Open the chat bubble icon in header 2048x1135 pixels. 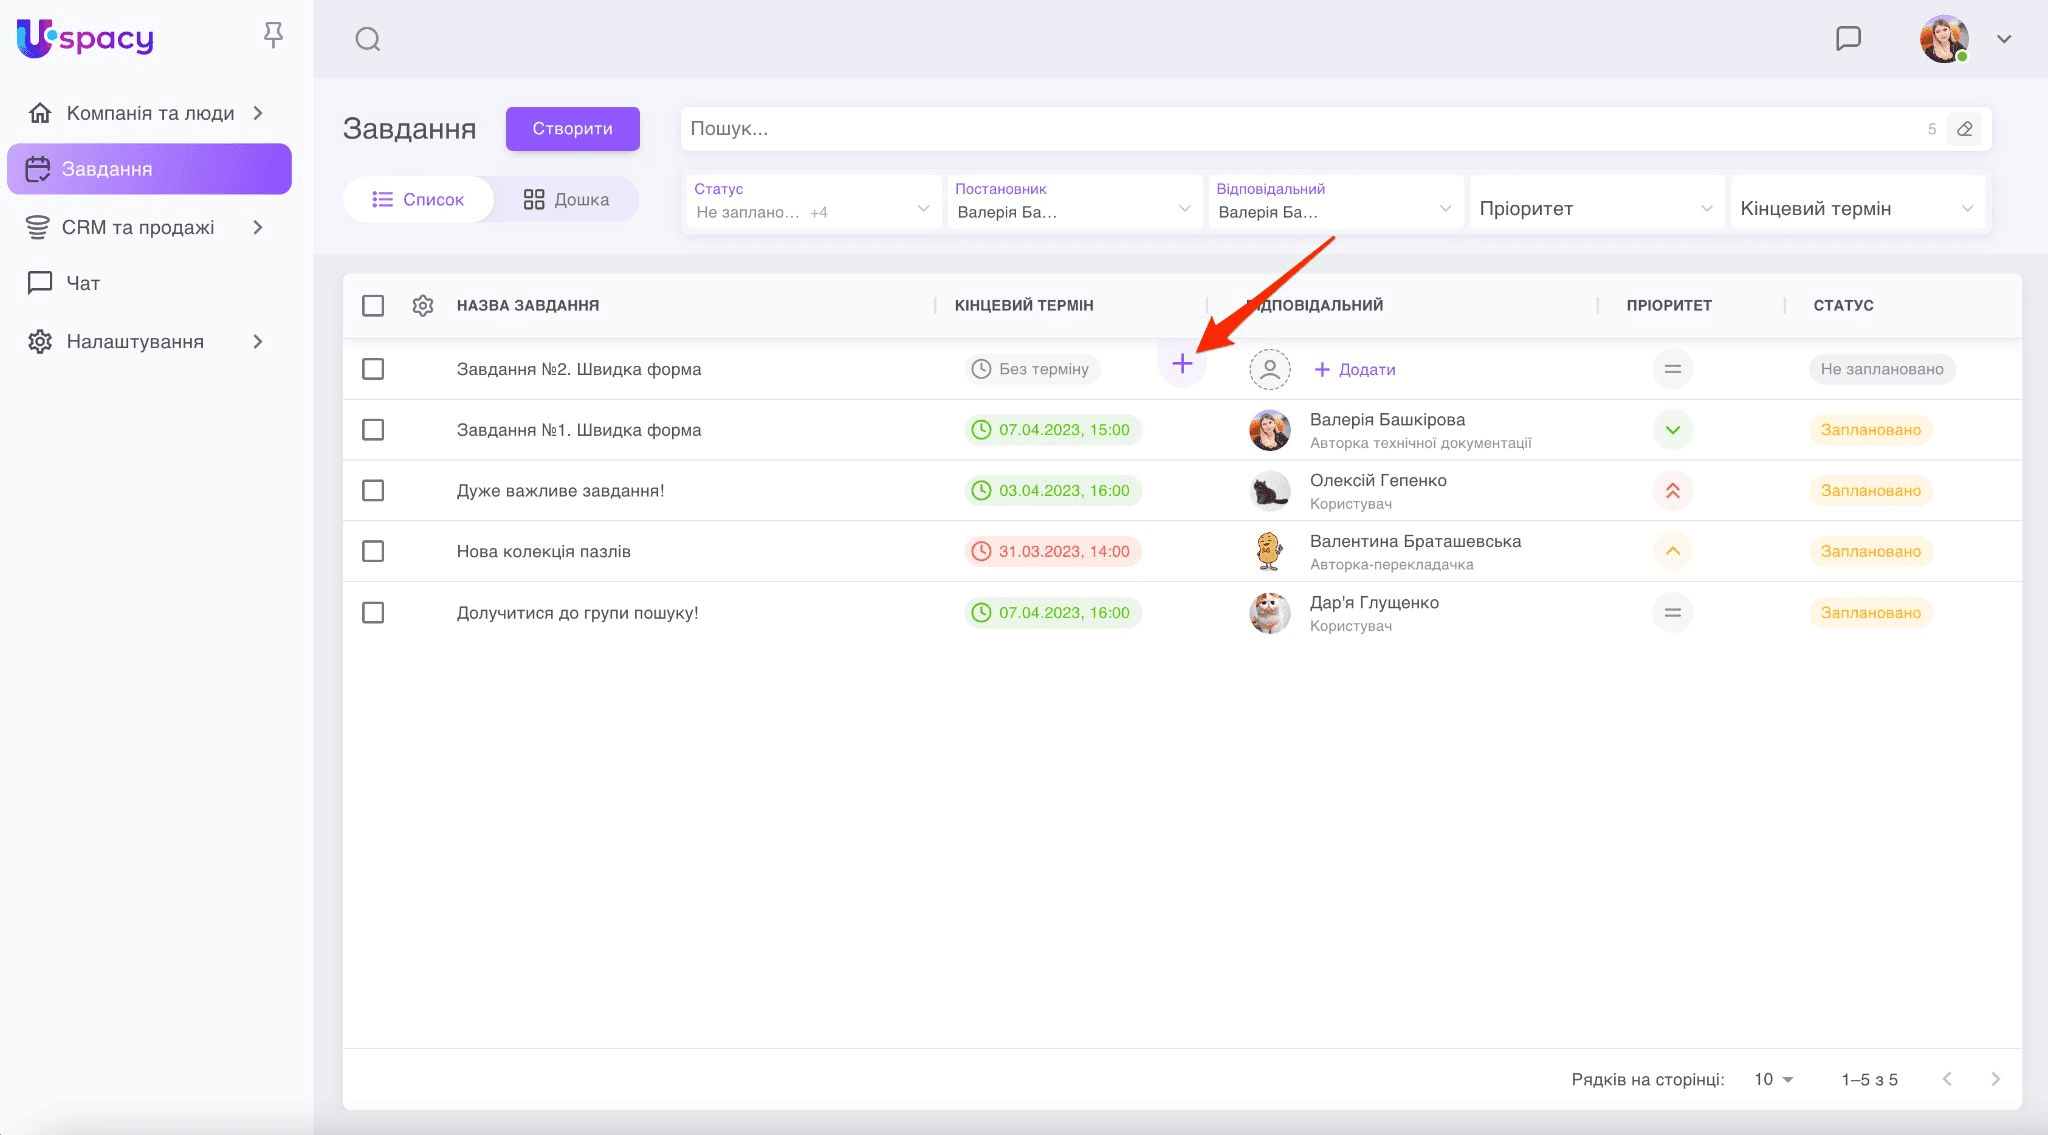pyautogui.click(x=1848, y=38)
